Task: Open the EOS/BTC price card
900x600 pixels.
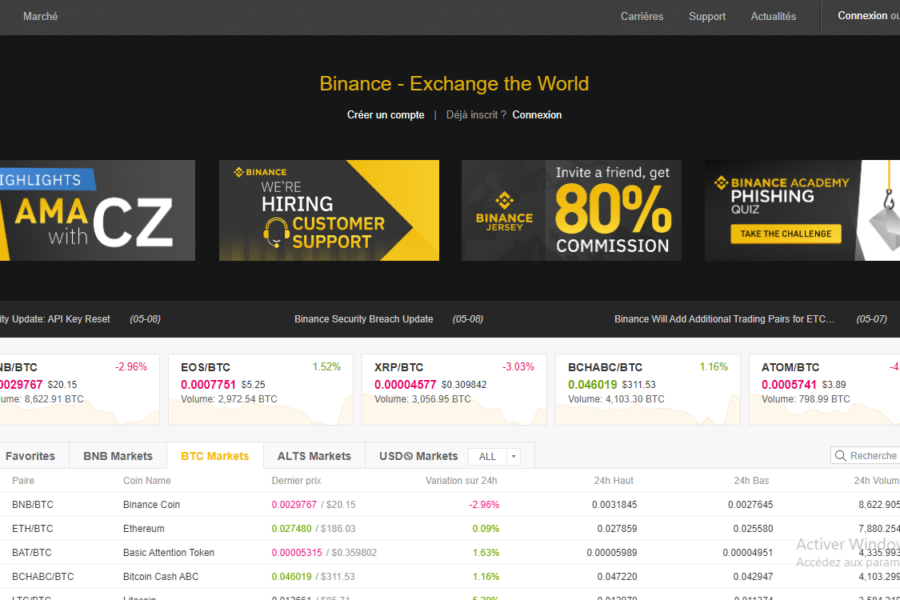Action: (x=261, y=389)
